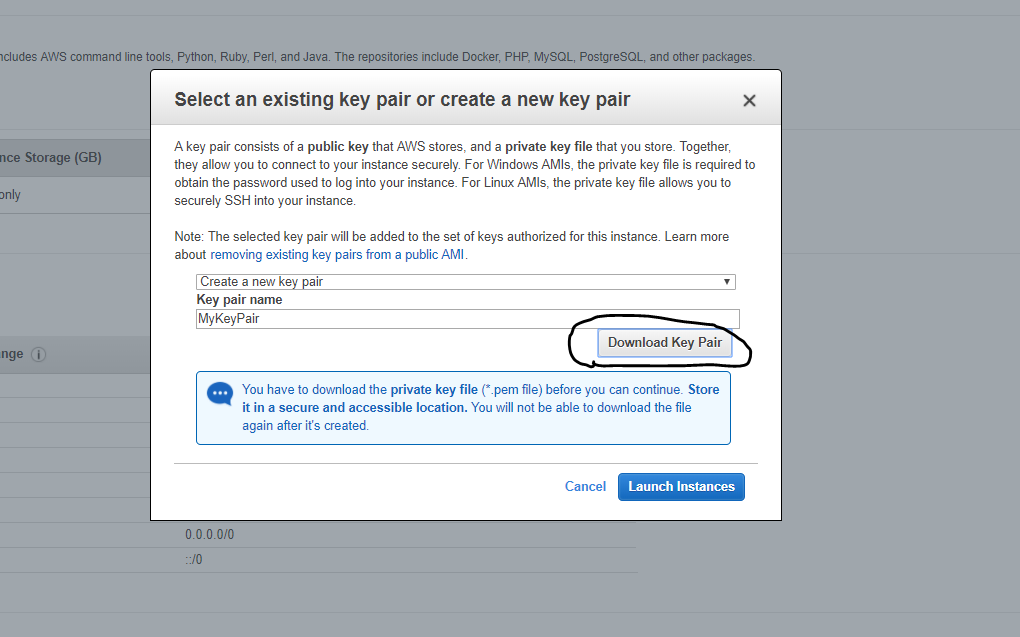Click the 'Key pair name' label
The height and width of the screenshot is (637, 1020).
point(239,300)
